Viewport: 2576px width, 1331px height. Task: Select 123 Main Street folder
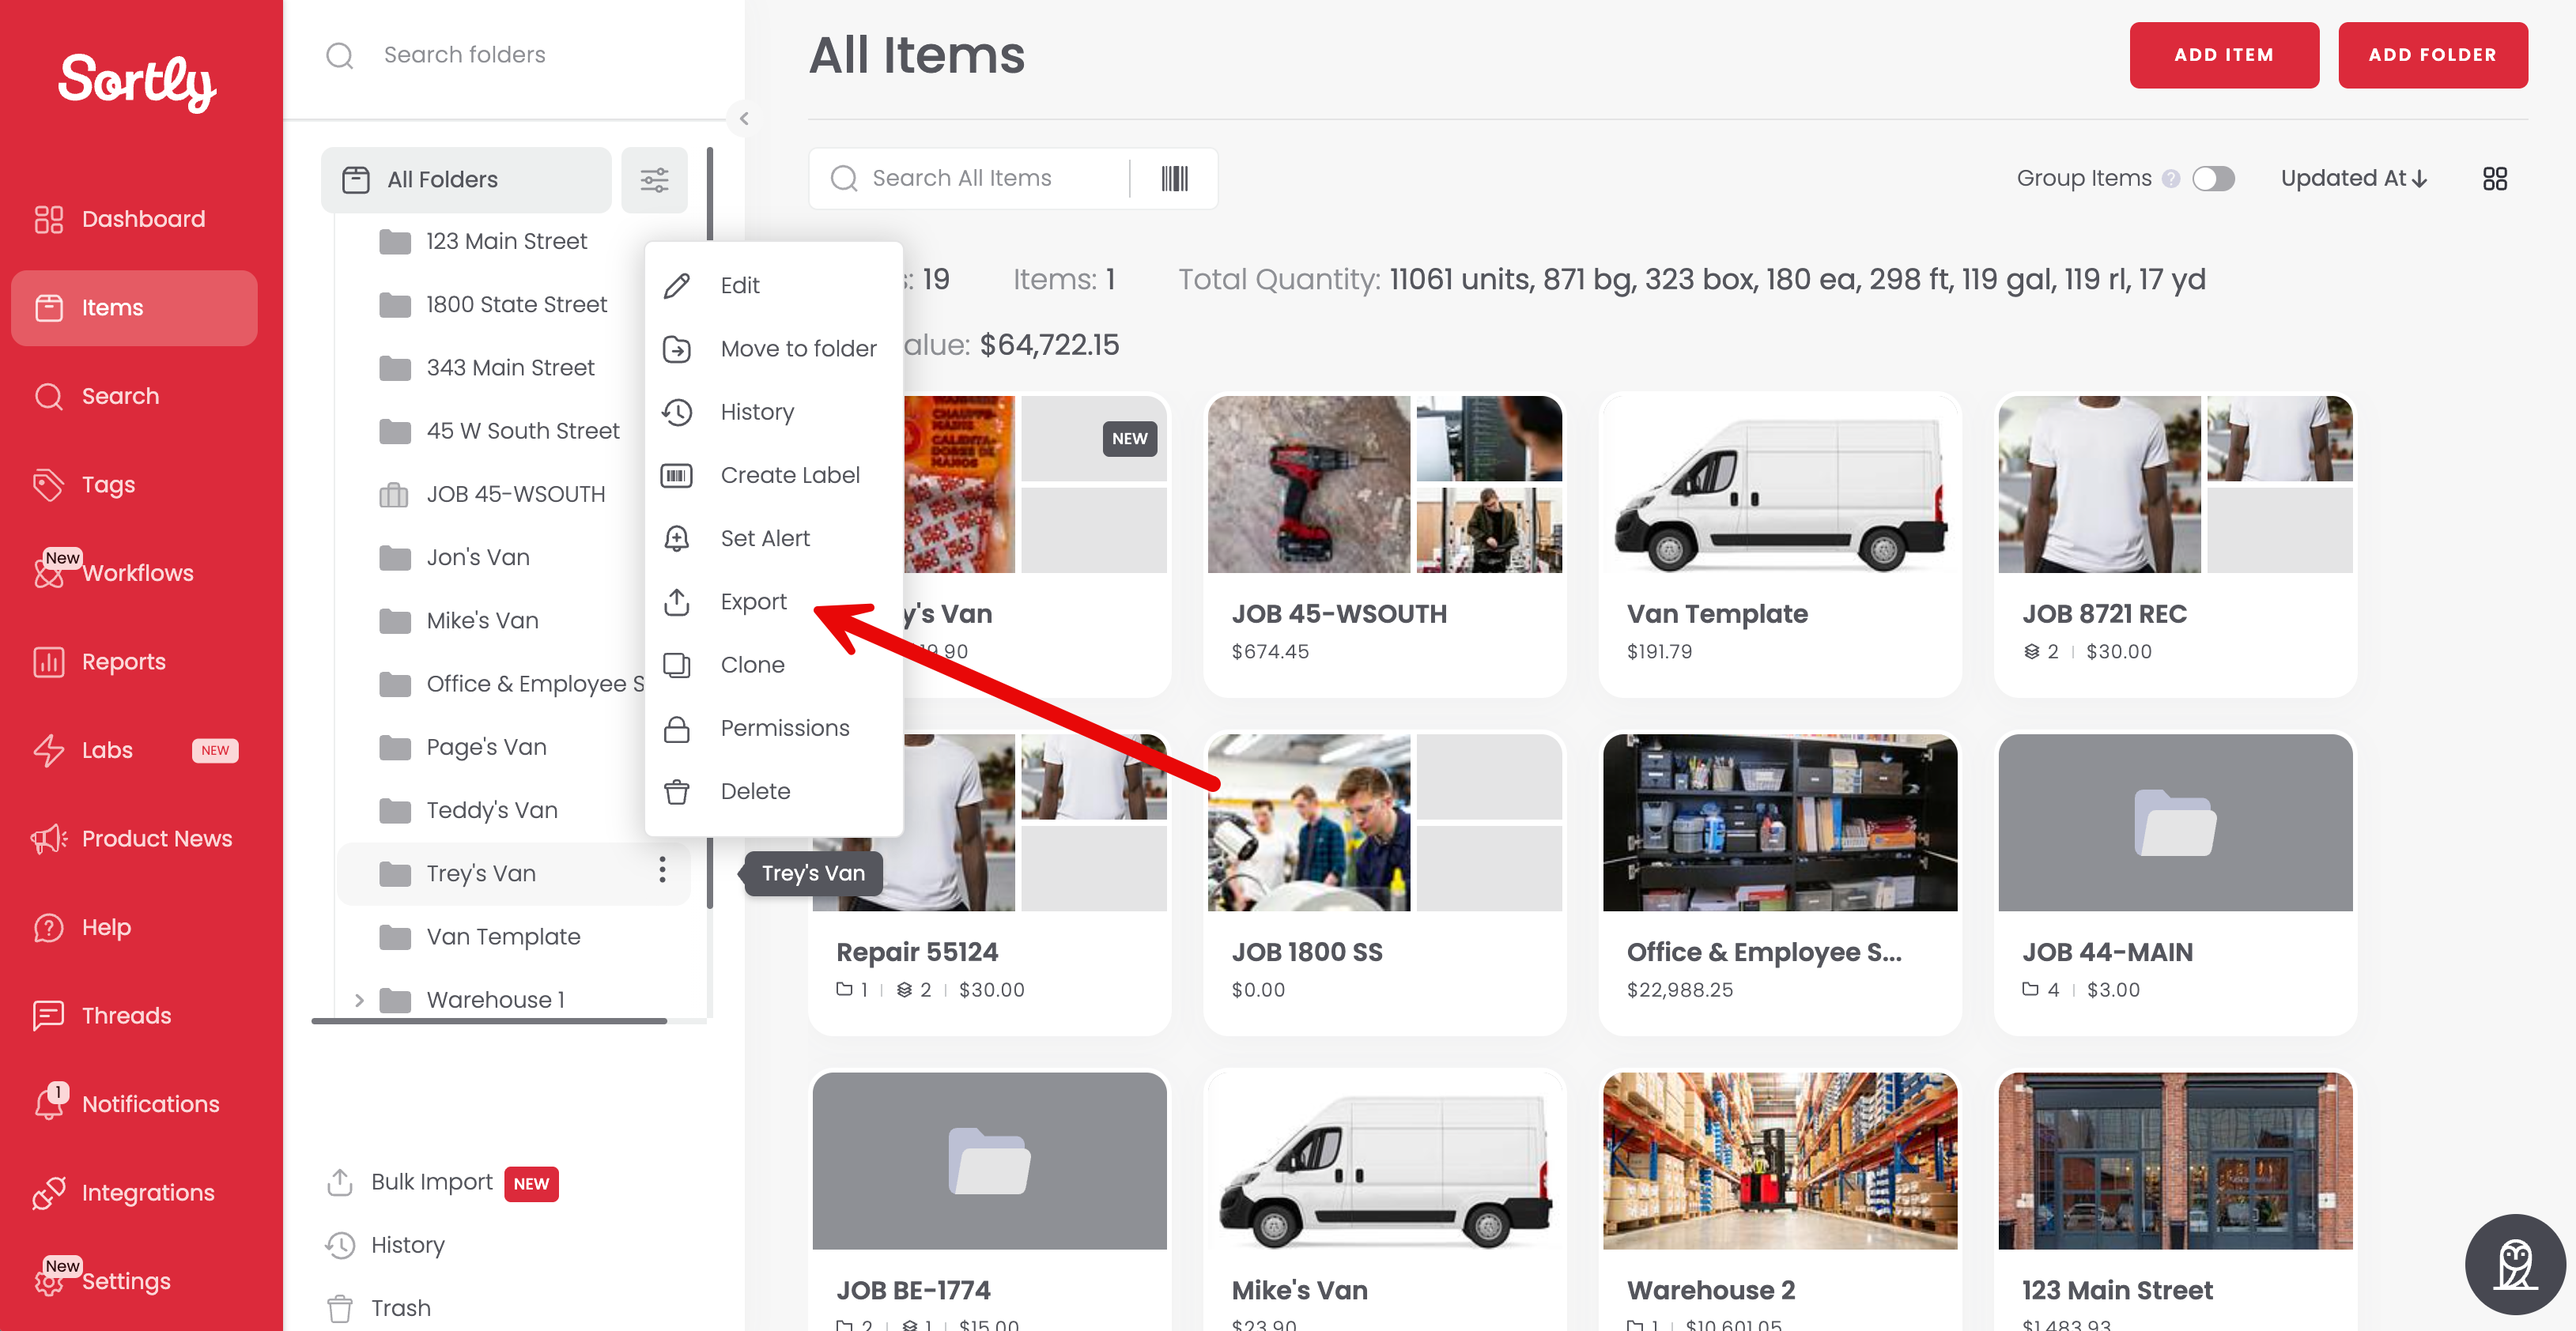483,241
